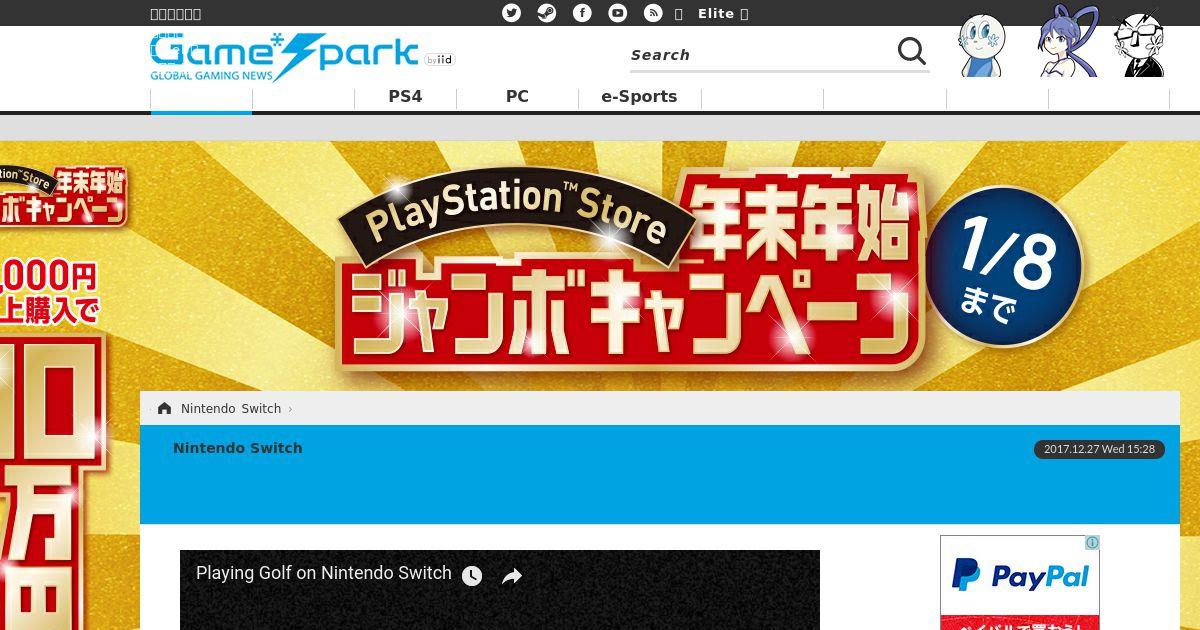Click video title Playing Golf on Nintendo Switch
Image resolution: width=1200 pixels, height=630 pixels.
coord(324,573)
